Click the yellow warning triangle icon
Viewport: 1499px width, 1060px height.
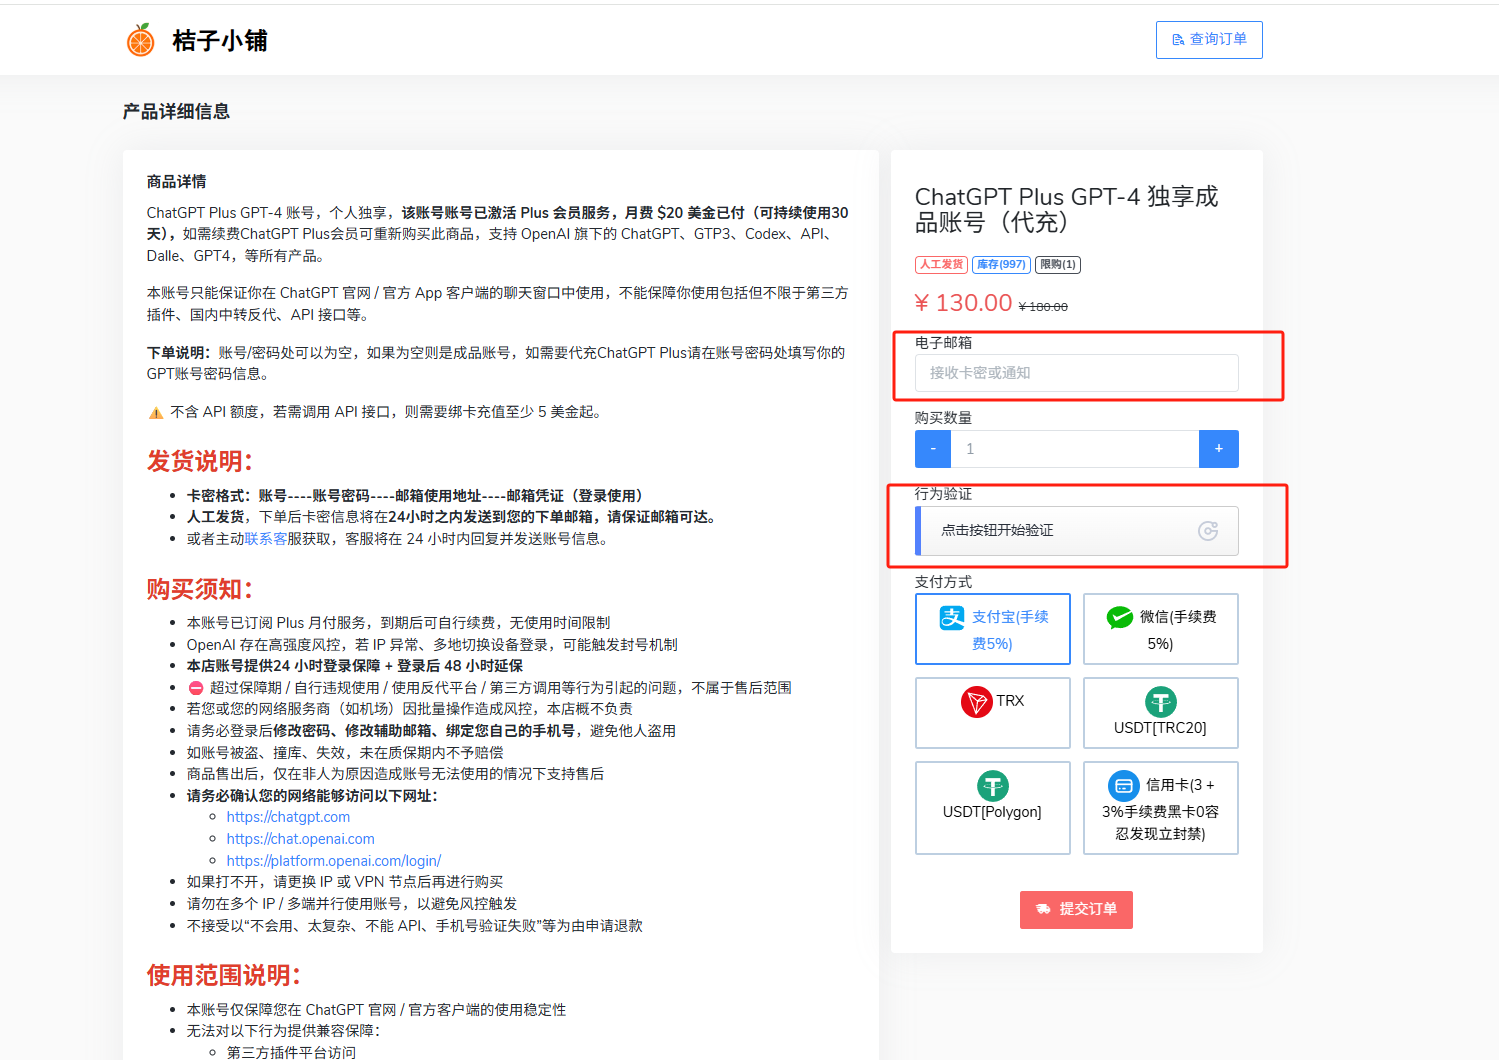tap(156, 413)
